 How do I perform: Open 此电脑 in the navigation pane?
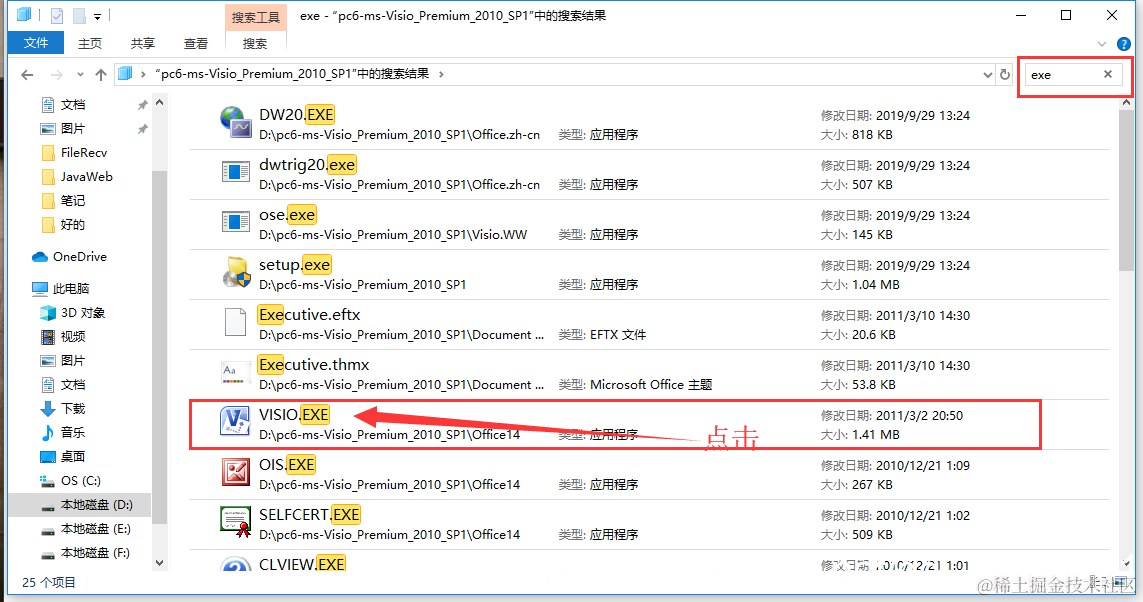[61, 289]
